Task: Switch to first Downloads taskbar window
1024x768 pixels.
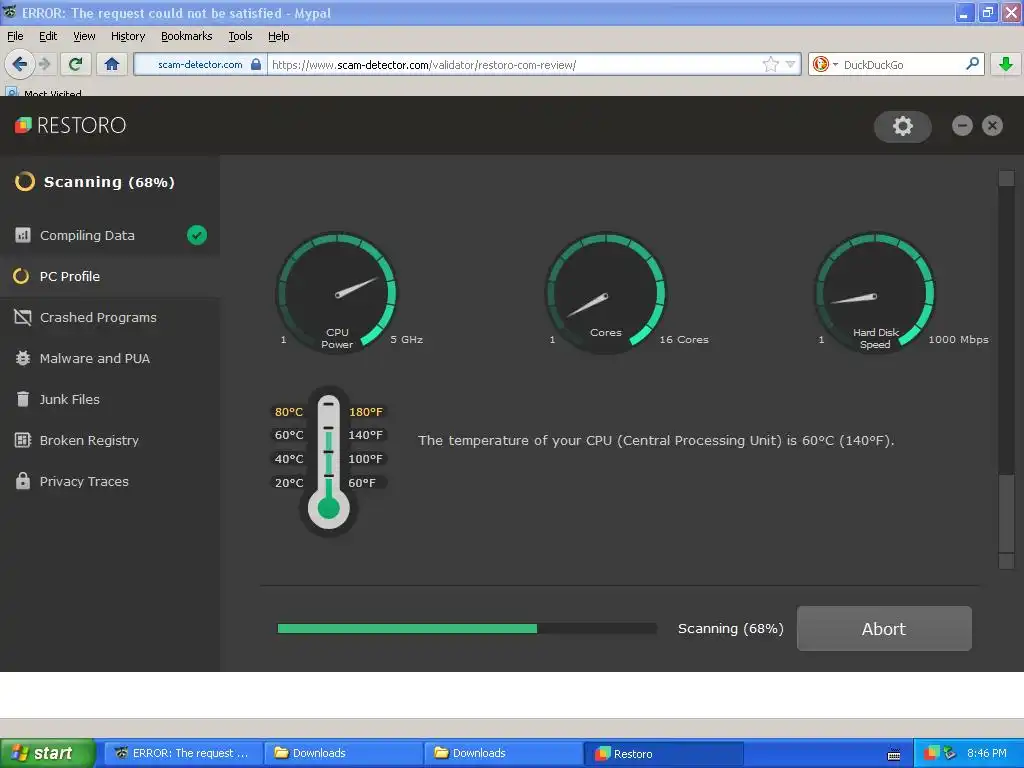Action: pos(344,753)
